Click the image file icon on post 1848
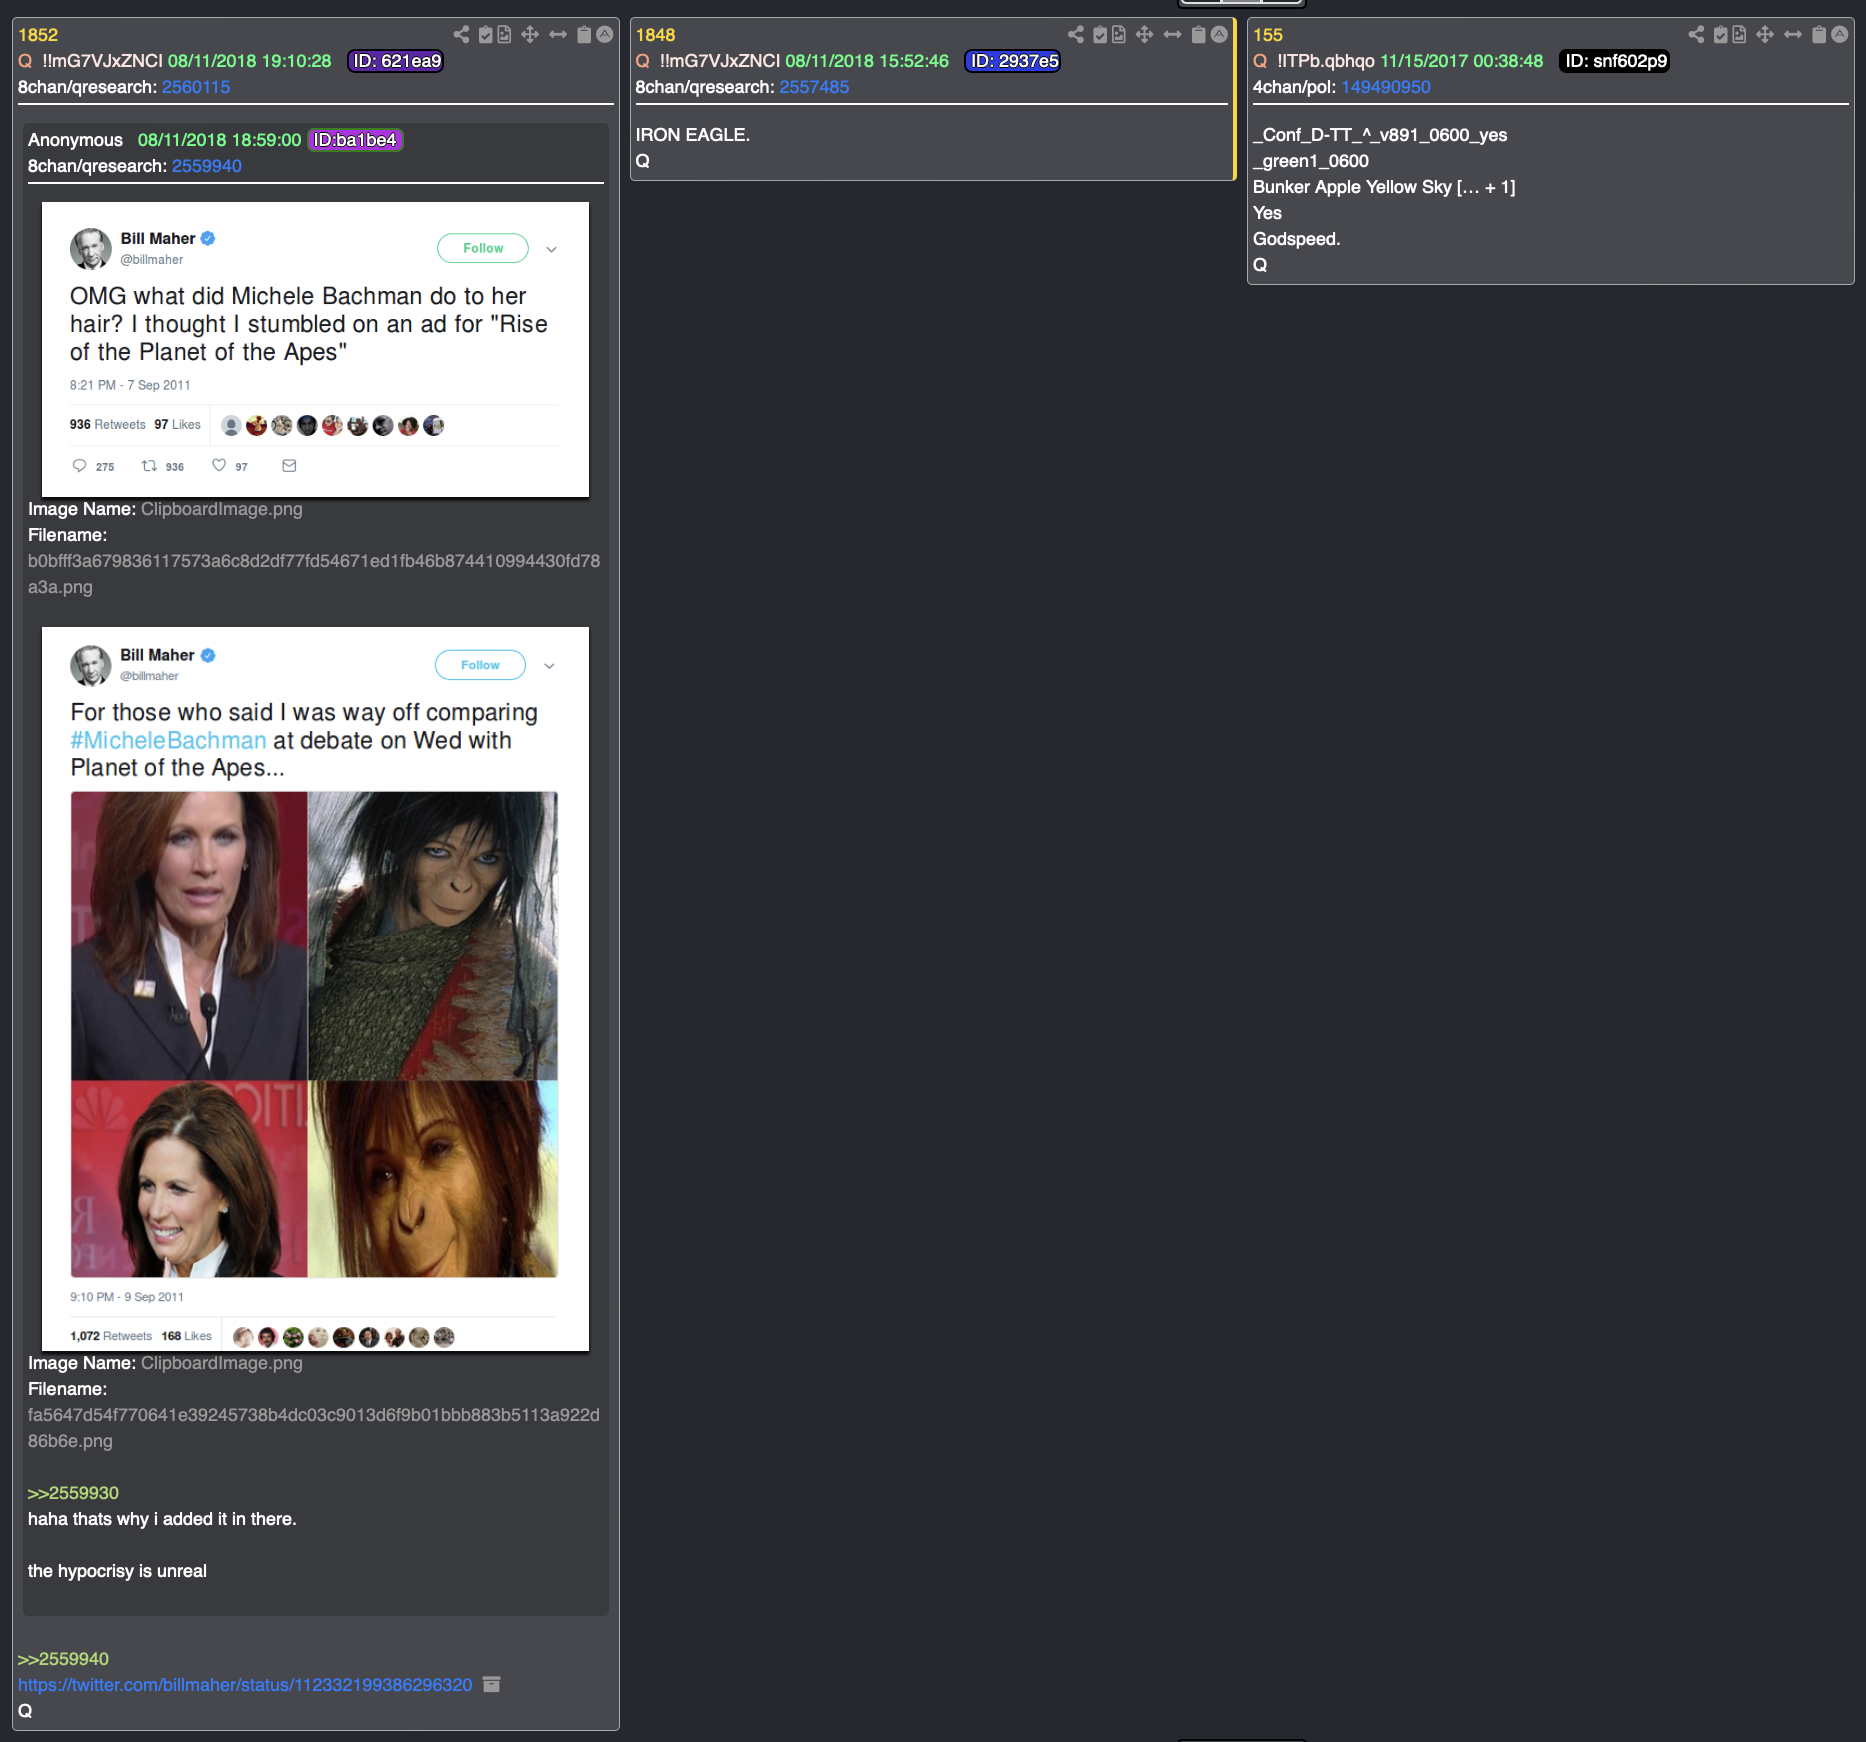Image resolution: width=1866 pixels, height=1742 pixels. click(1119, 35)
